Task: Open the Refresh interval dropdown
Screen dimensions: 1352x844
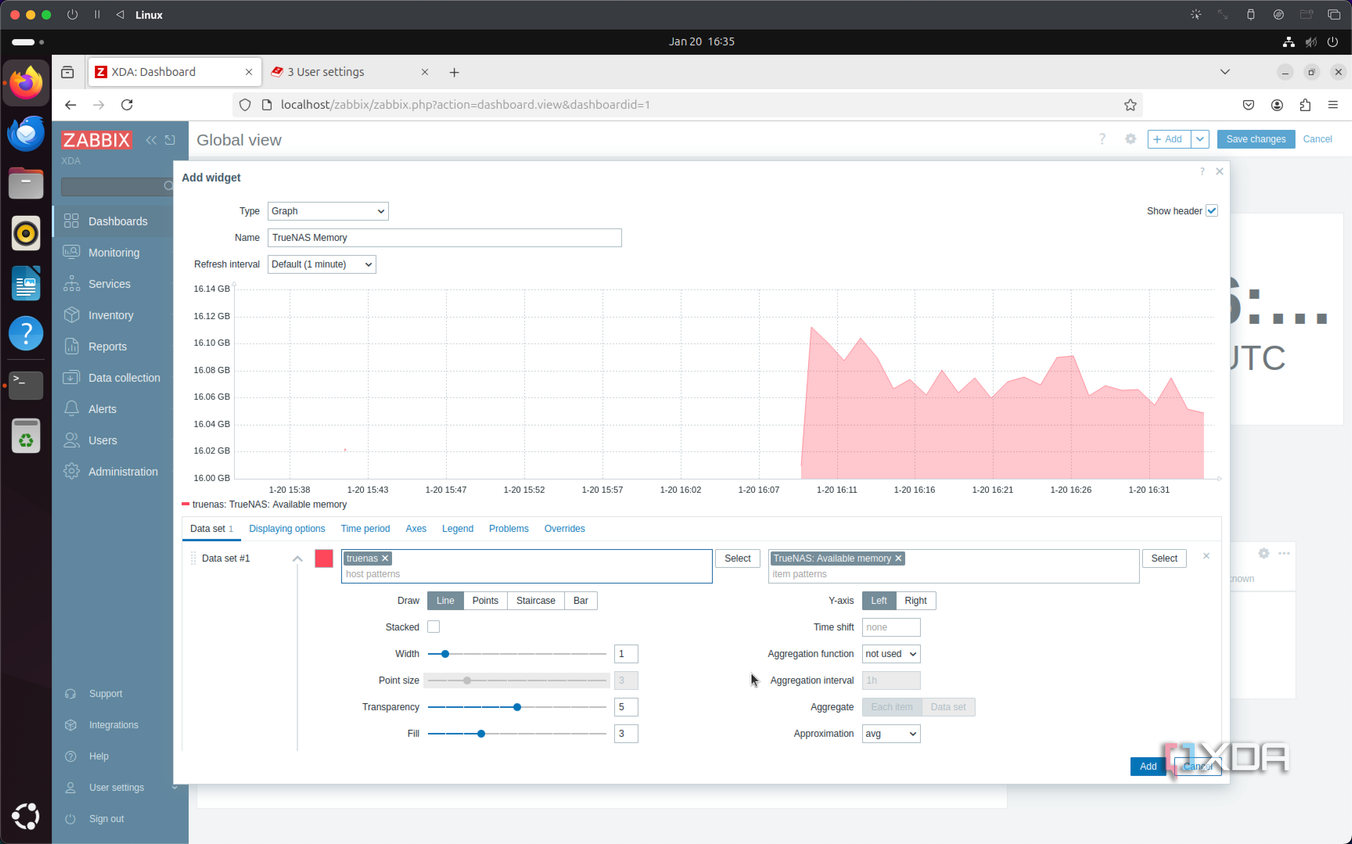Action: (322, 264)
